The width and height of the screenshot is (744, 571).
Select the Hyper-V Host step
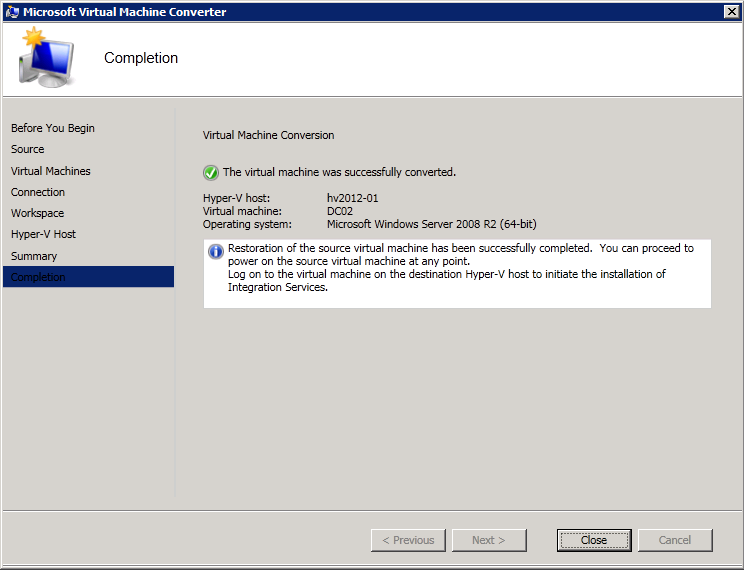[x=43, y=234]
